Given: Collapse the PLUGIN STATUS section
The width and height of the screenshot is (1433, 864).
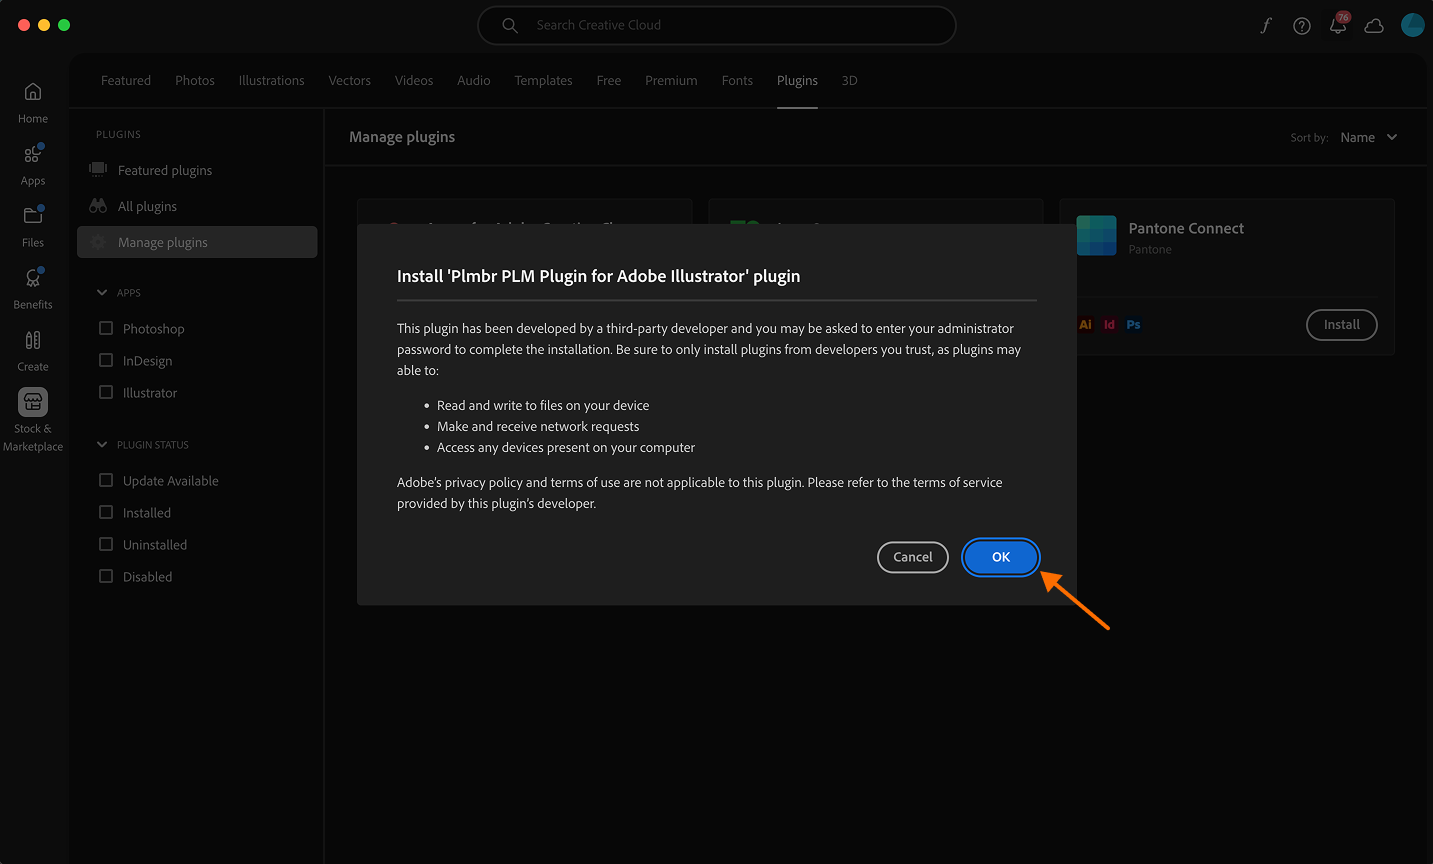Looking at the screenshot, I should 100,444.
